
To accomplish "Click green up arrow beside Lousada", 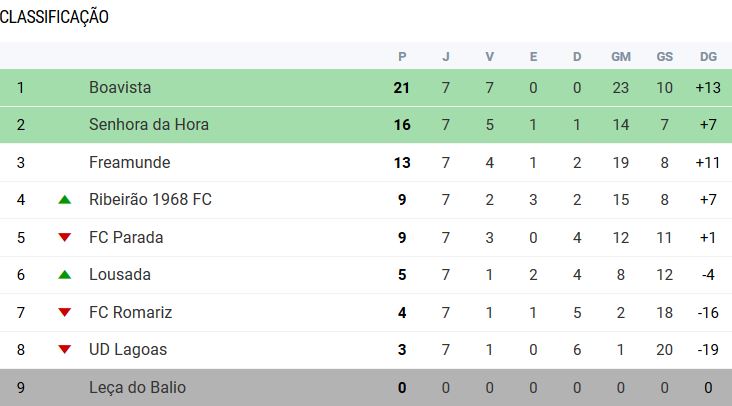I will [65, 275].
